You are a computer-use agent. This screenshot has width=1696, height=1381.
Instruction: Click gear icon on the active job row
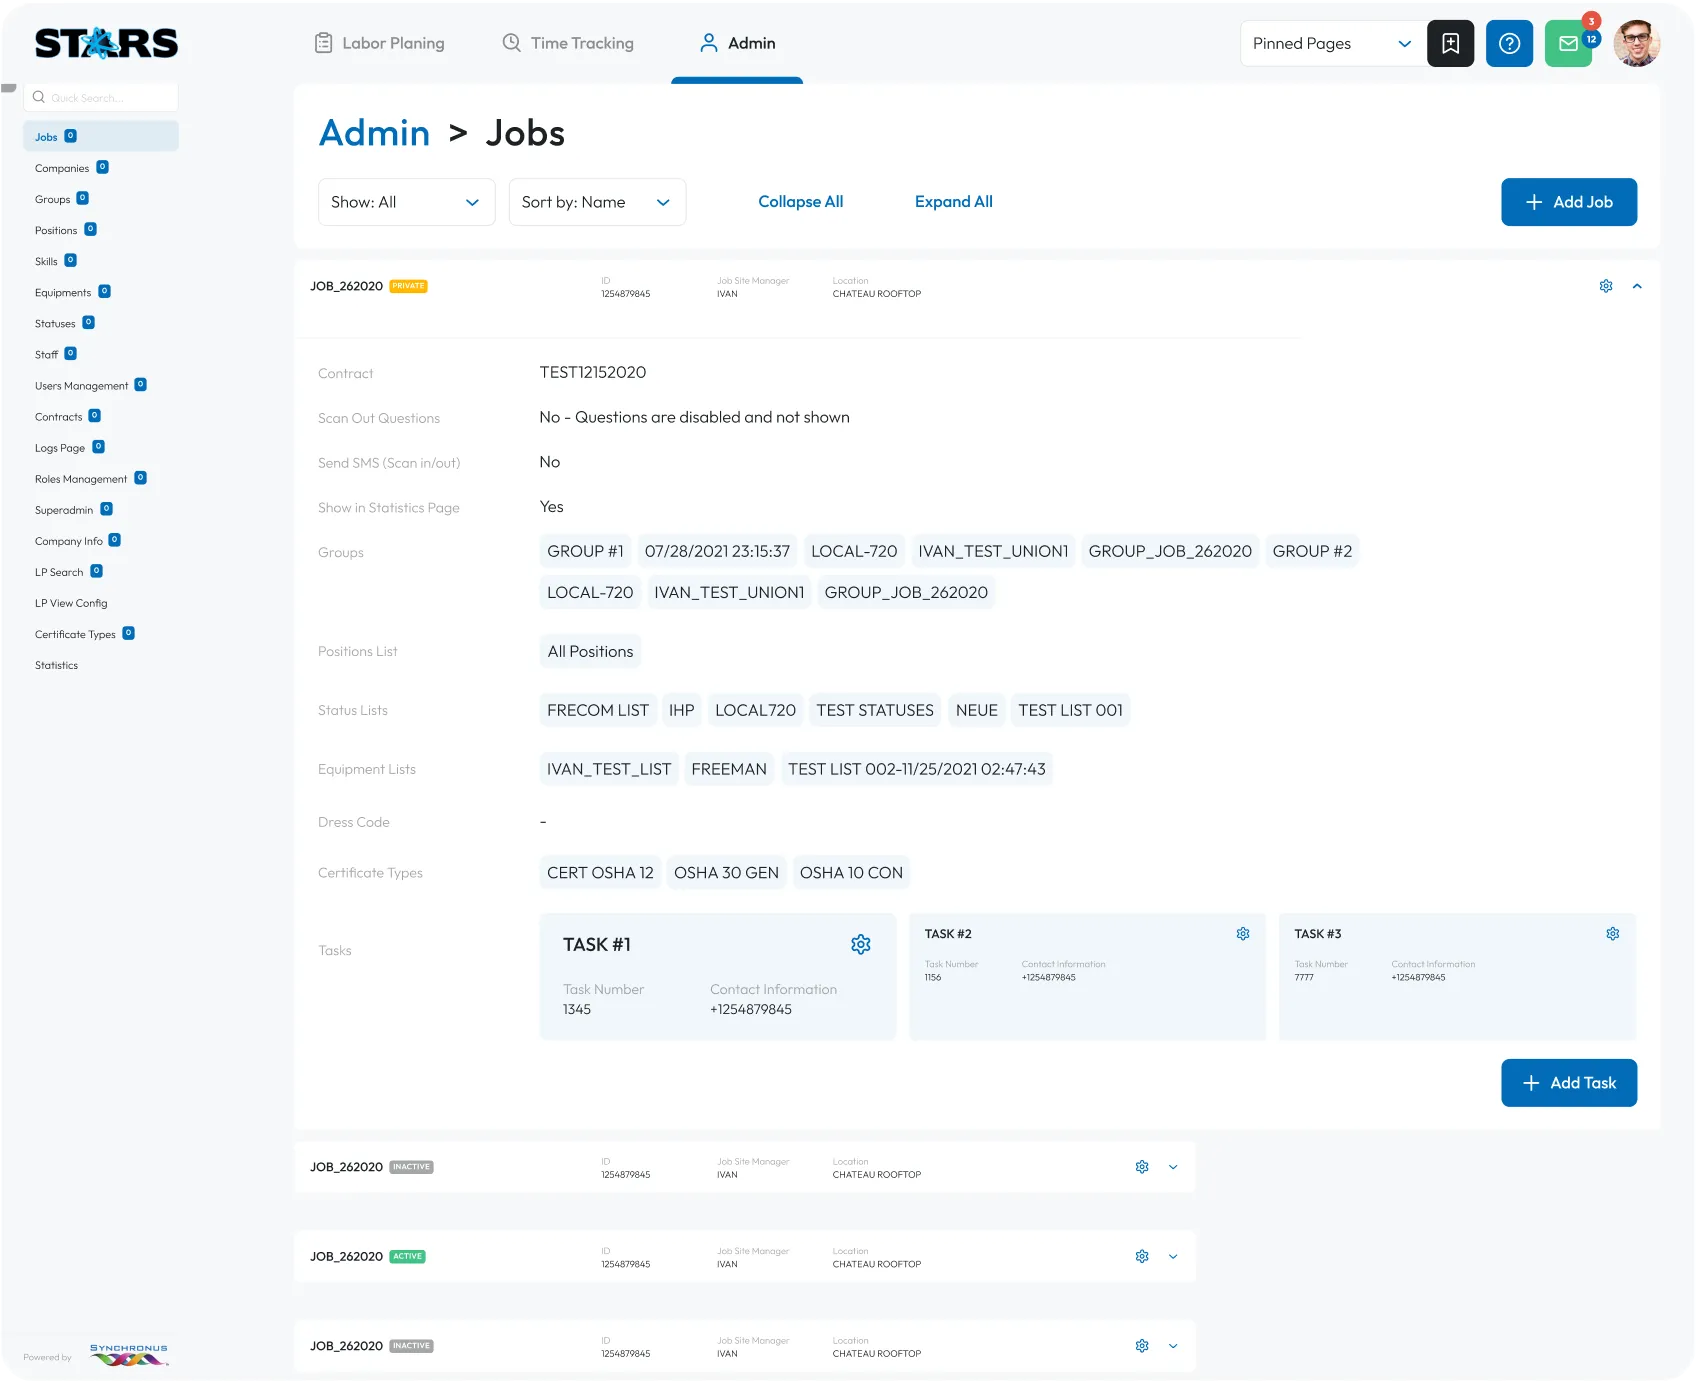click(x=1142, y=1257)
